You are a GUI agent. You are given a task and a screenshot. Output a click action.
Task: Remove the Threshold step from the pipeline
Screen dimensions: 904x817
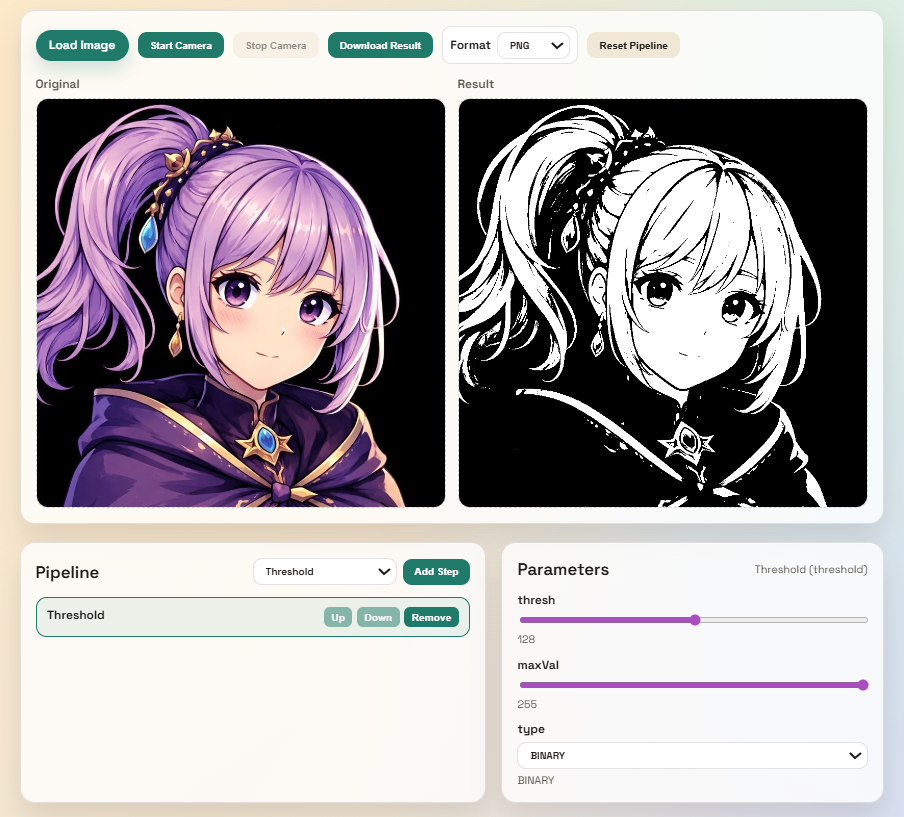(431, 617)
